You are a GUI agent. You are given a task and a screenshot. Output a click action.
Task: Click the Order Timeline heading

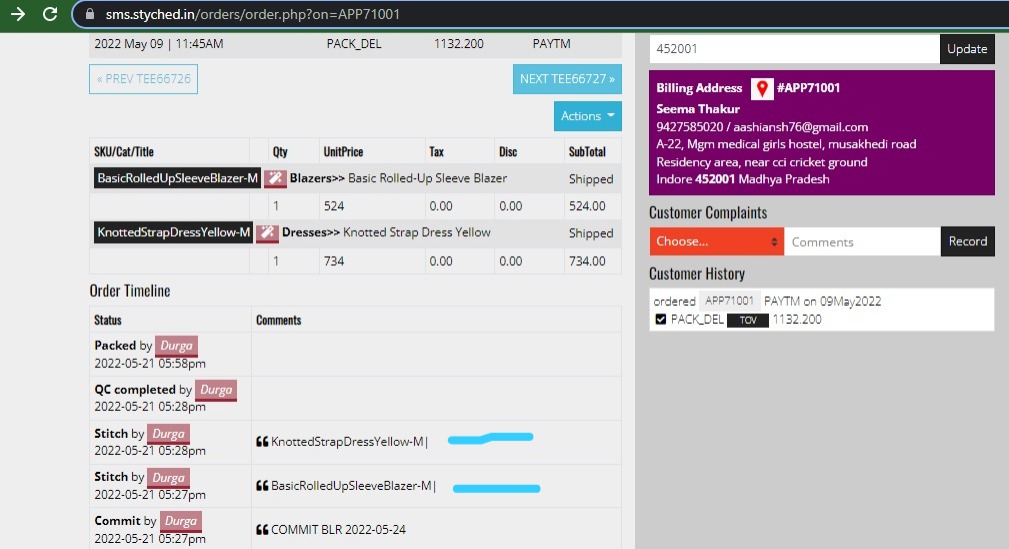click(130, 291)
